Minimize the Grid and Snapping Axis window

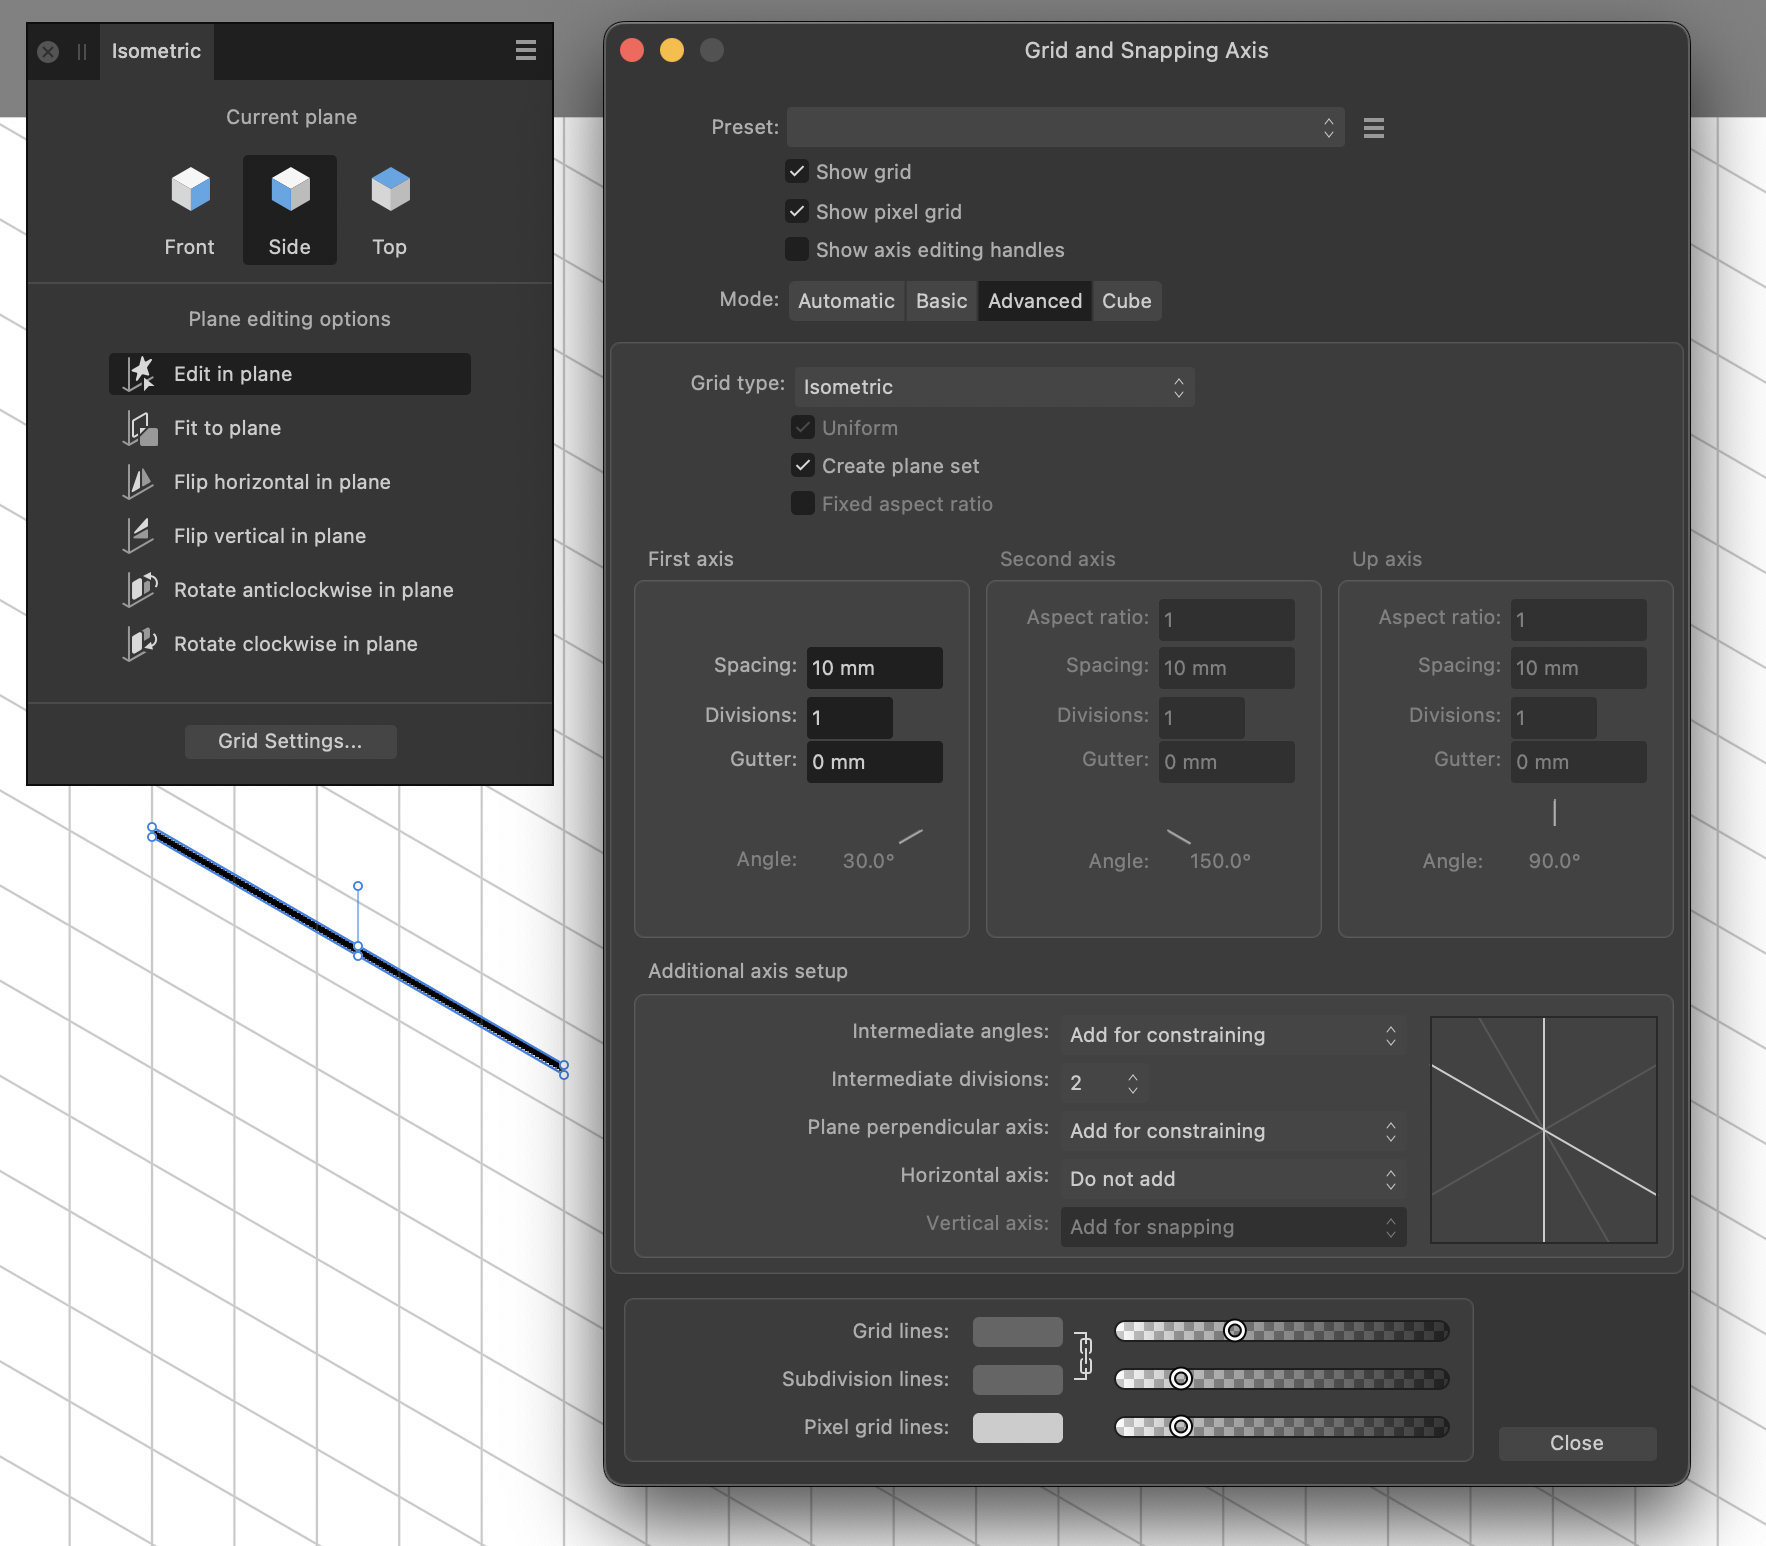pos(672,50)
